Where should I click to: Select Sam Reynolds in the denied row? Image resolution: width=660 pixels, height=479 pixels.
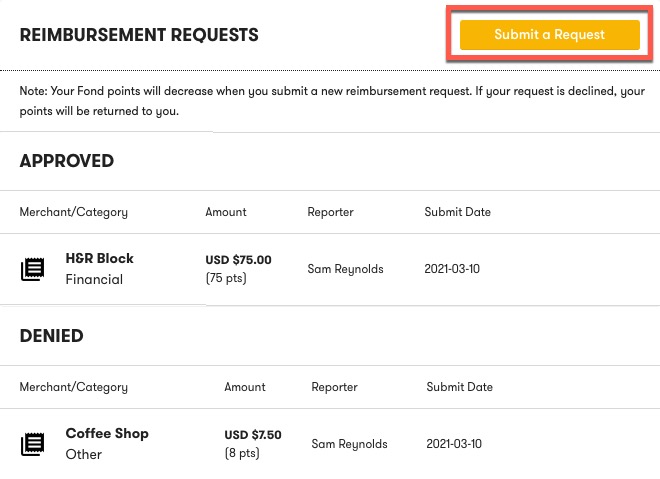point(349,444)
